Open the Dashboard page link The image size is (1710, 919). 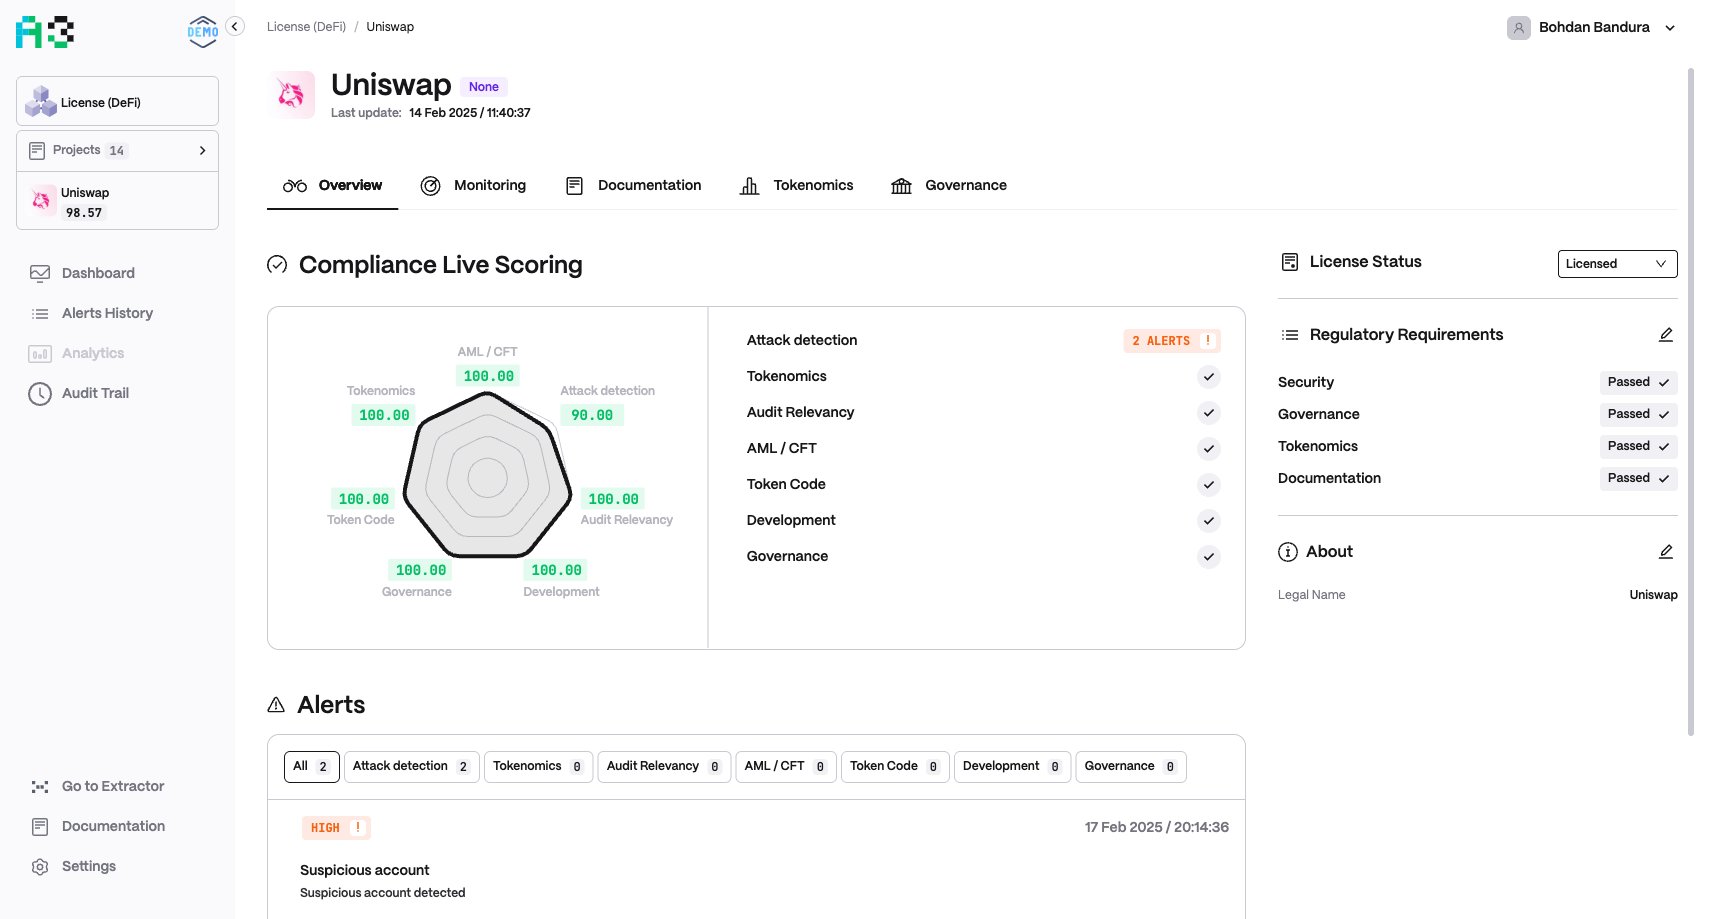point(98,273)
